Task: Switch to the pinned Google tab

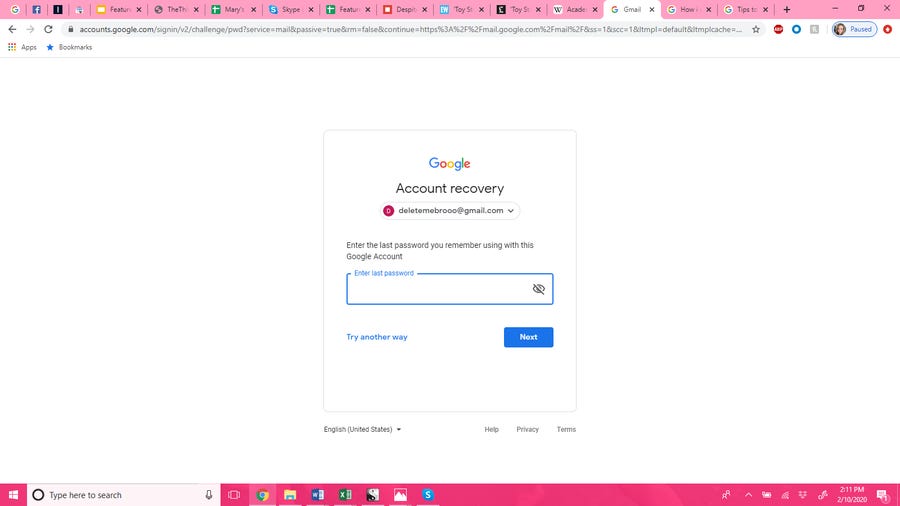Action: [15, 9]
